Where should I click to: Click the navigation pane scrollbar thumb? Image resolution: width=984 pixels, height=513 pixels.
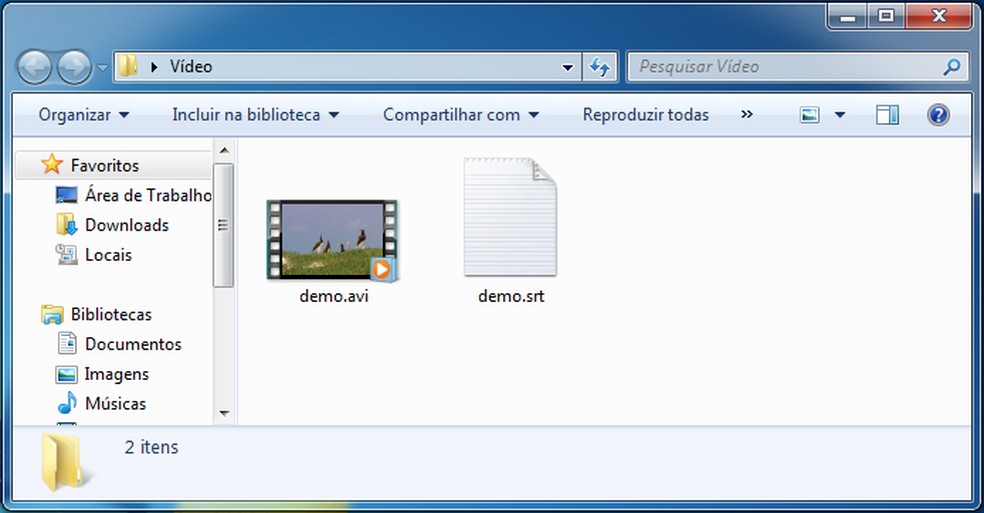coord(223,225)
